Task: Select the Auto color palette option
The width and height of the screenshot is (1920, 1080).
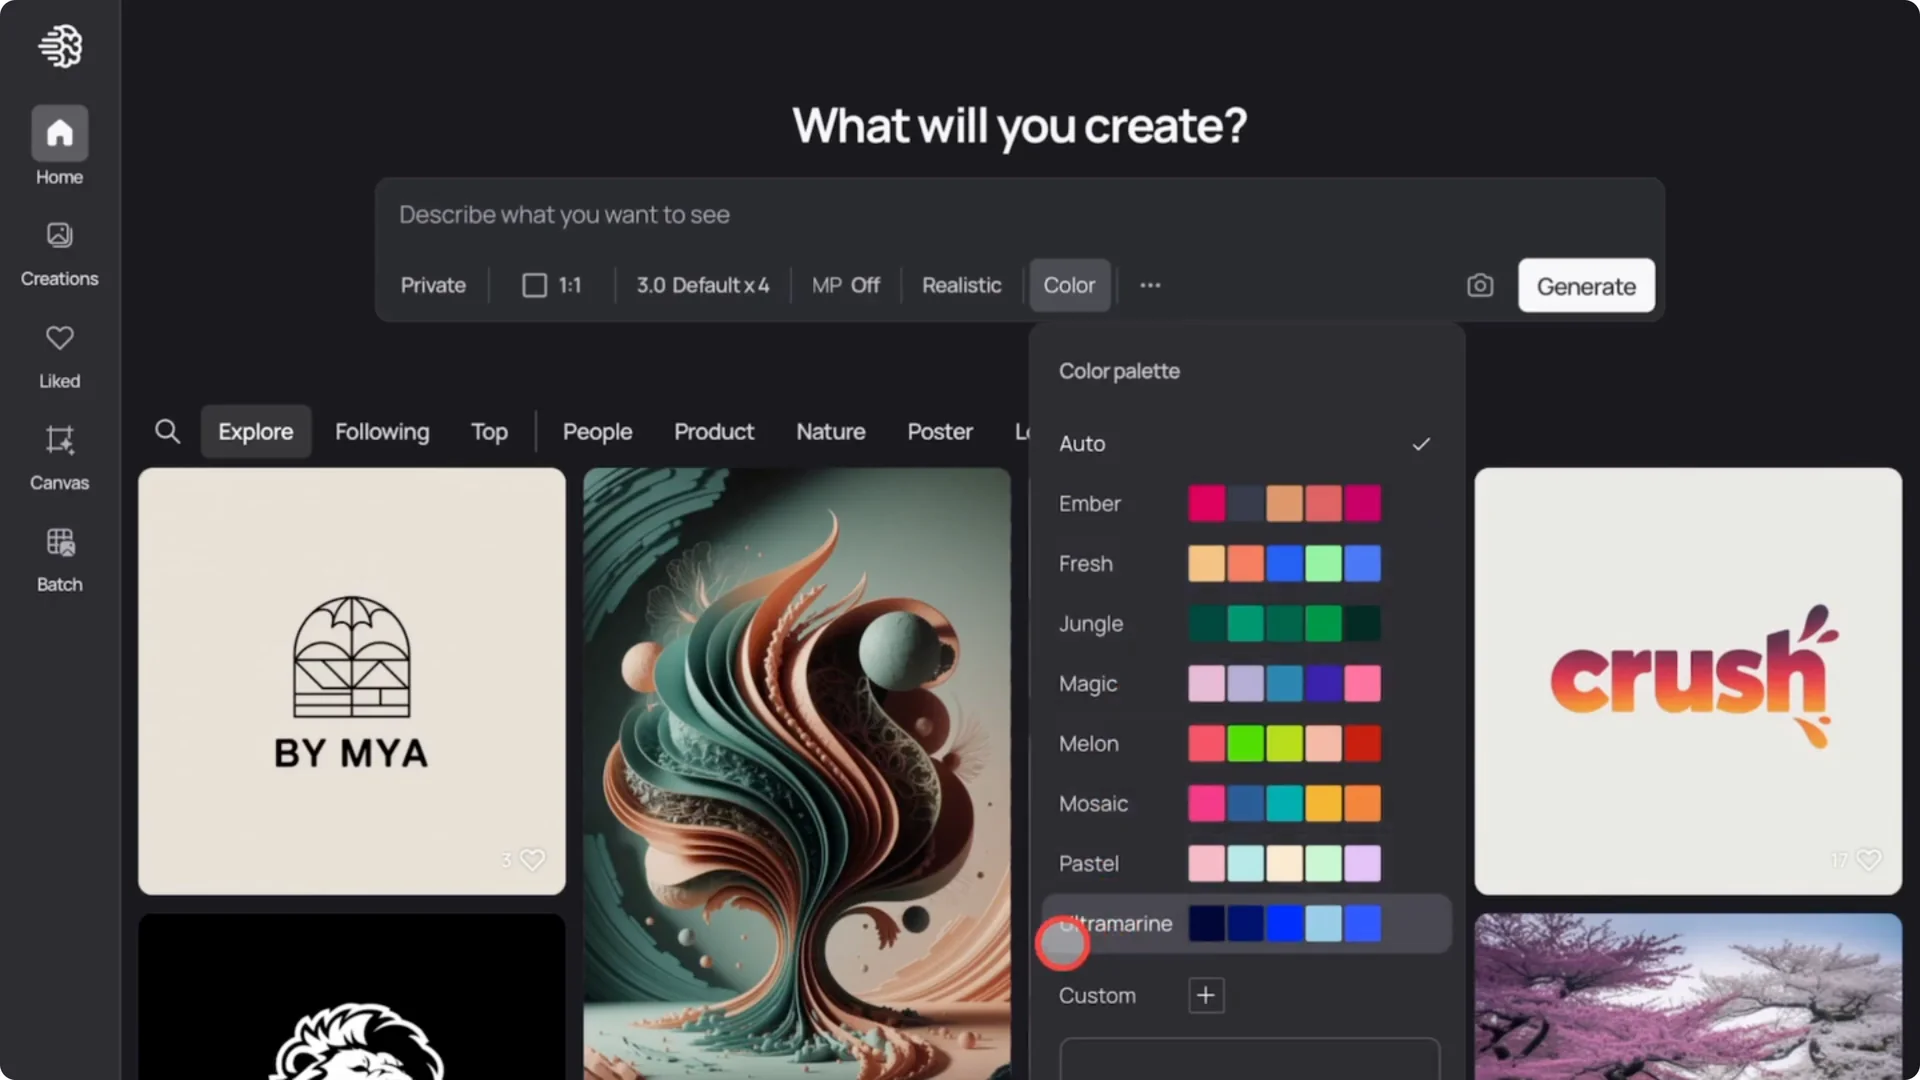Action: (x=1082, y=443)
